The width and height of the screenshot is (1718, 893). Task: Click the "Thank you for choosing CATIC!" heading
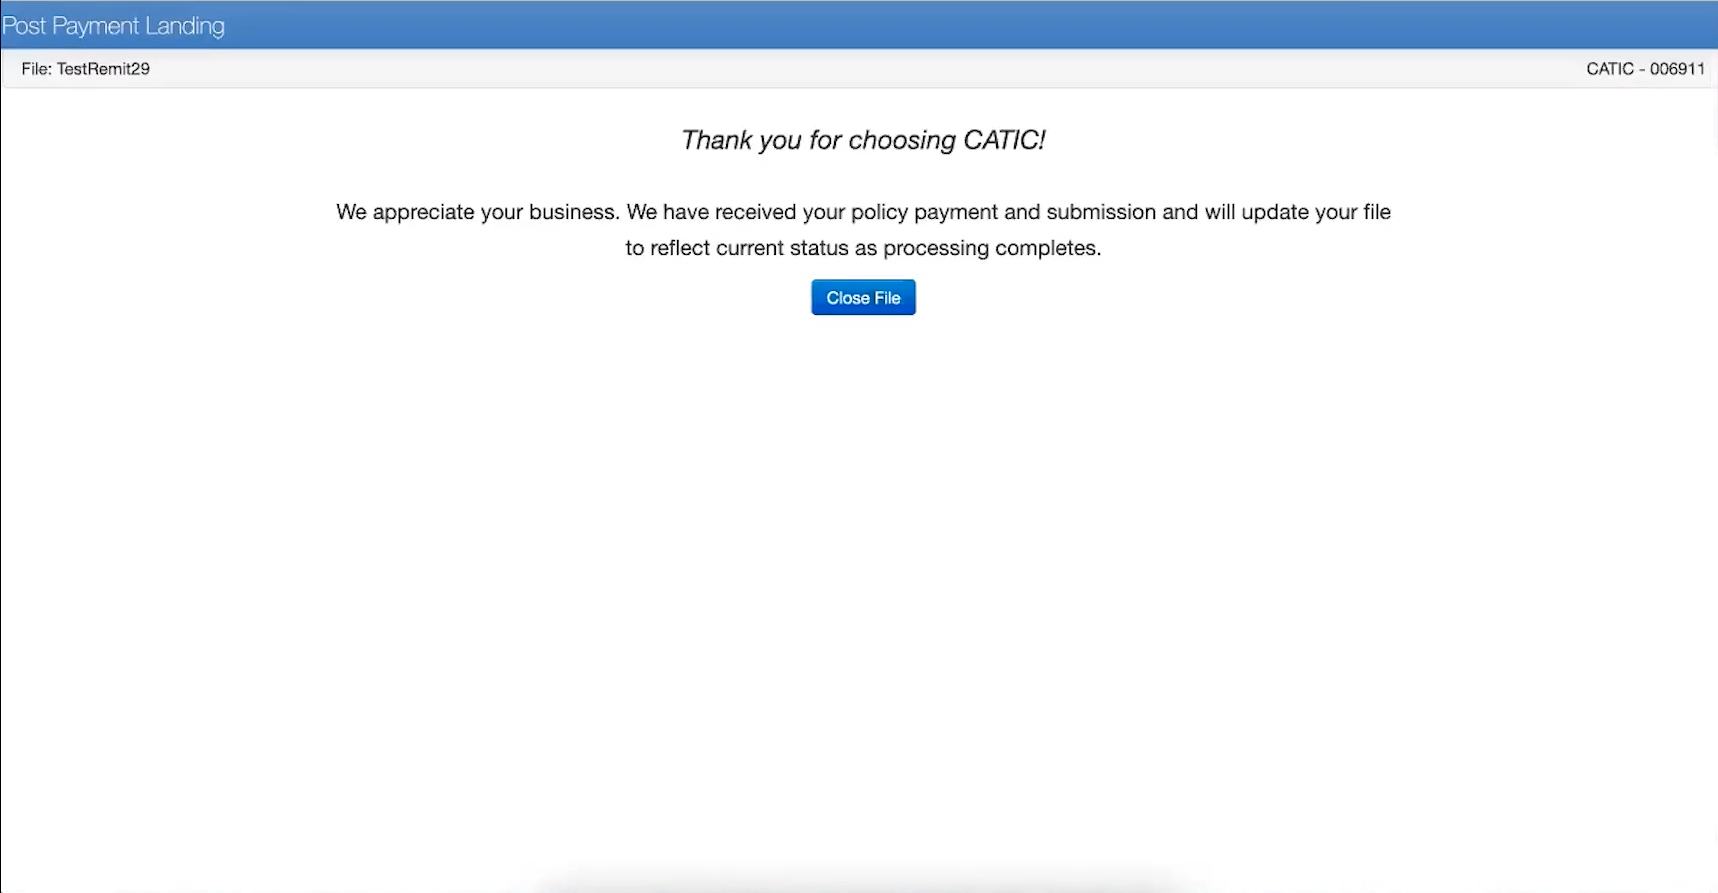click(x=863, y=140)
